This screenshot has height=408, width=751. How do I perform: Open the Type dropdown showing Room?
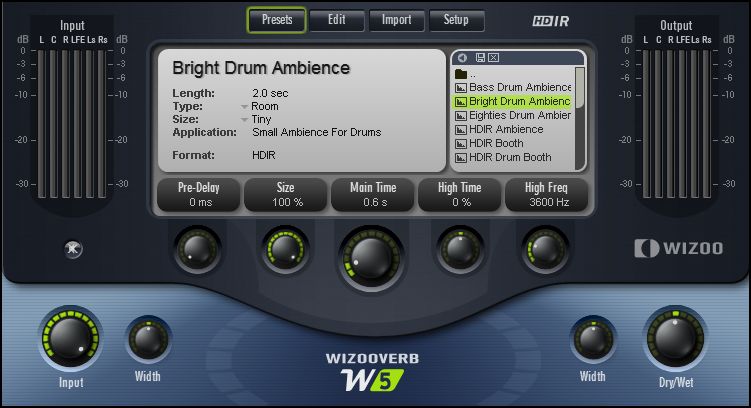[259, 106]
